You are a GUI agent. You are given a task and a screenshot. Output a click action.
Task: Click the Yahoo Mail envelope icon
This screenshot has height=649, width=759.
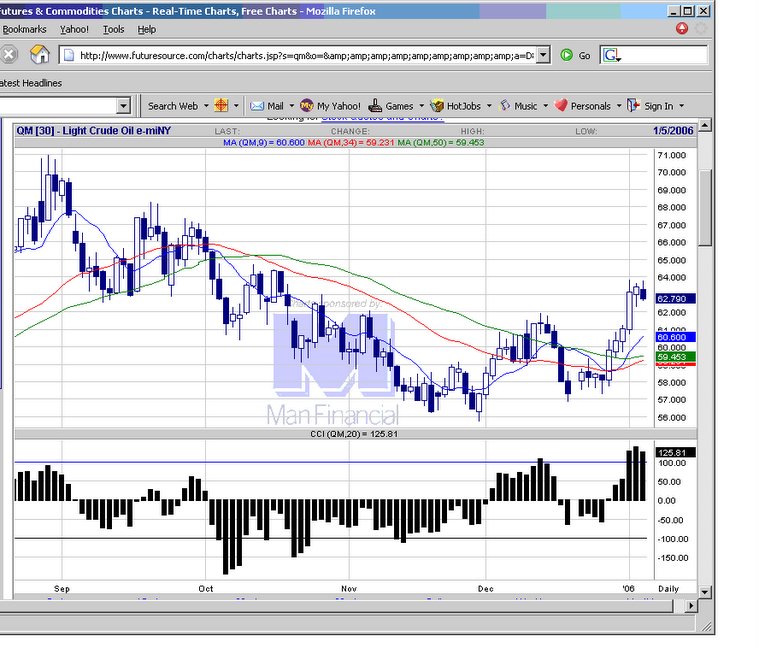point(257,106)
